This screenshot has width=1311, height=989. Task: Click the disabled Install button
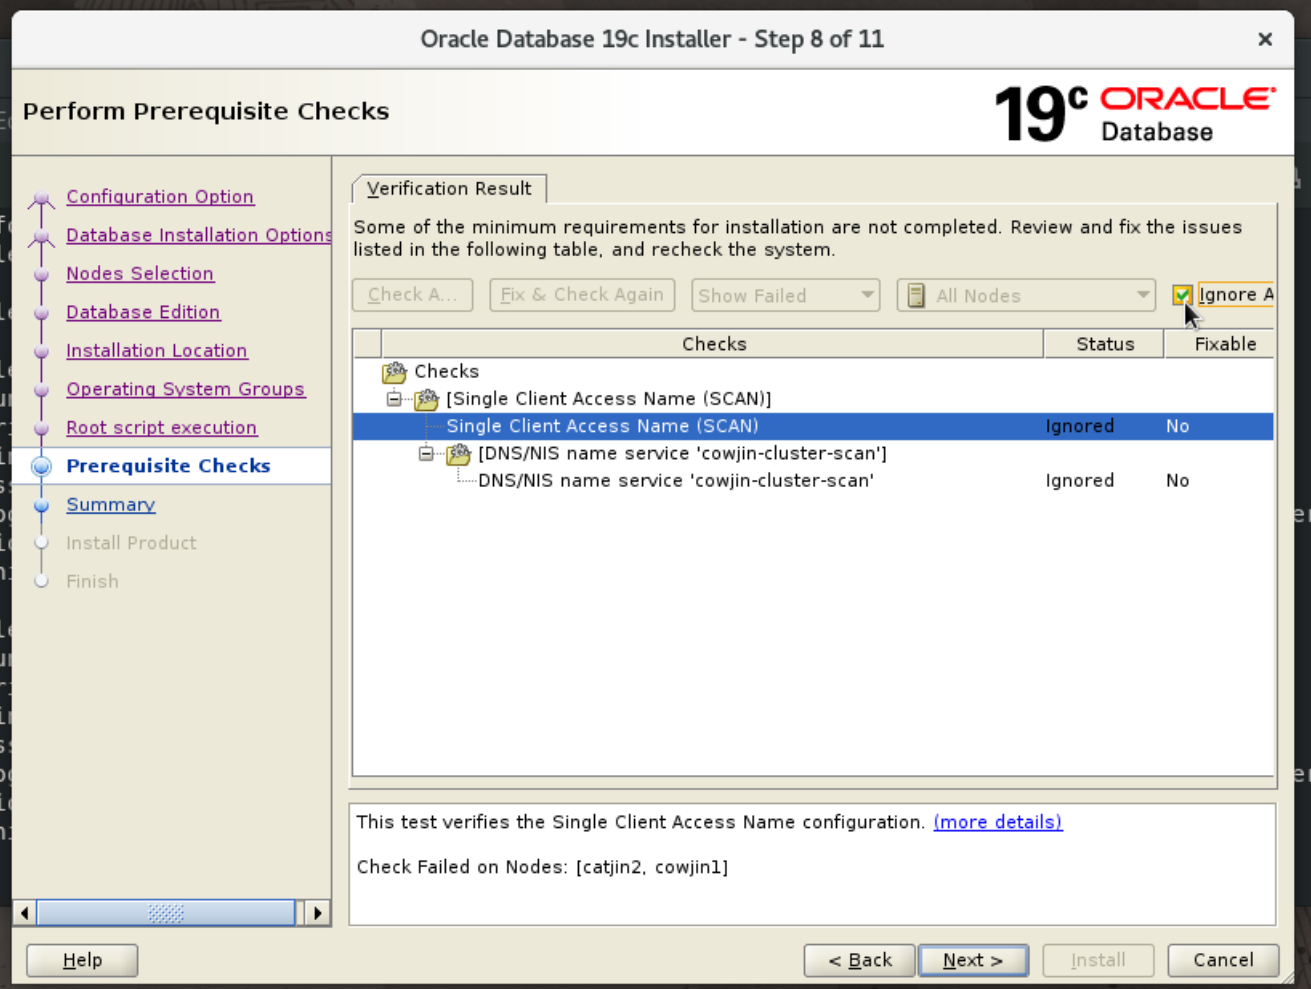1098,960
